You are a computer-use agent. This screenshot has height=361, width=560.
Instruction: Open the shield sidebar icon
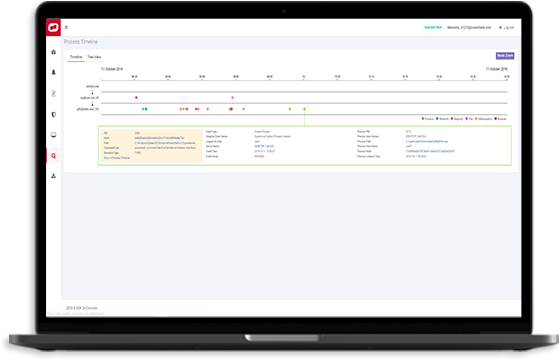click(54, 115)
